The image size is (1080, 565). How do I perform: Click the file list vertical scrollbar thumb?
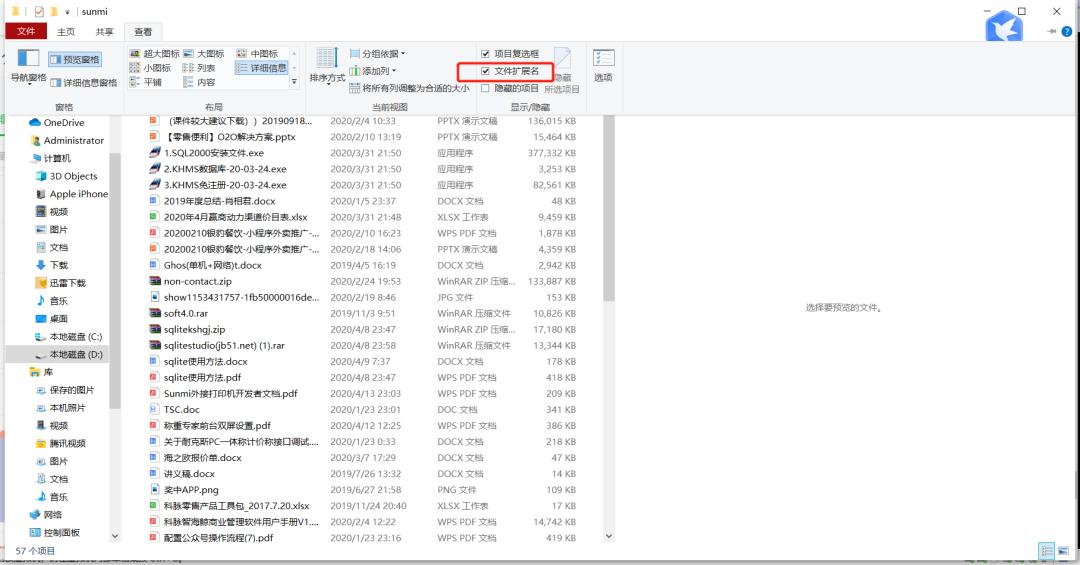pyautogui.click(x=609, y=208)
